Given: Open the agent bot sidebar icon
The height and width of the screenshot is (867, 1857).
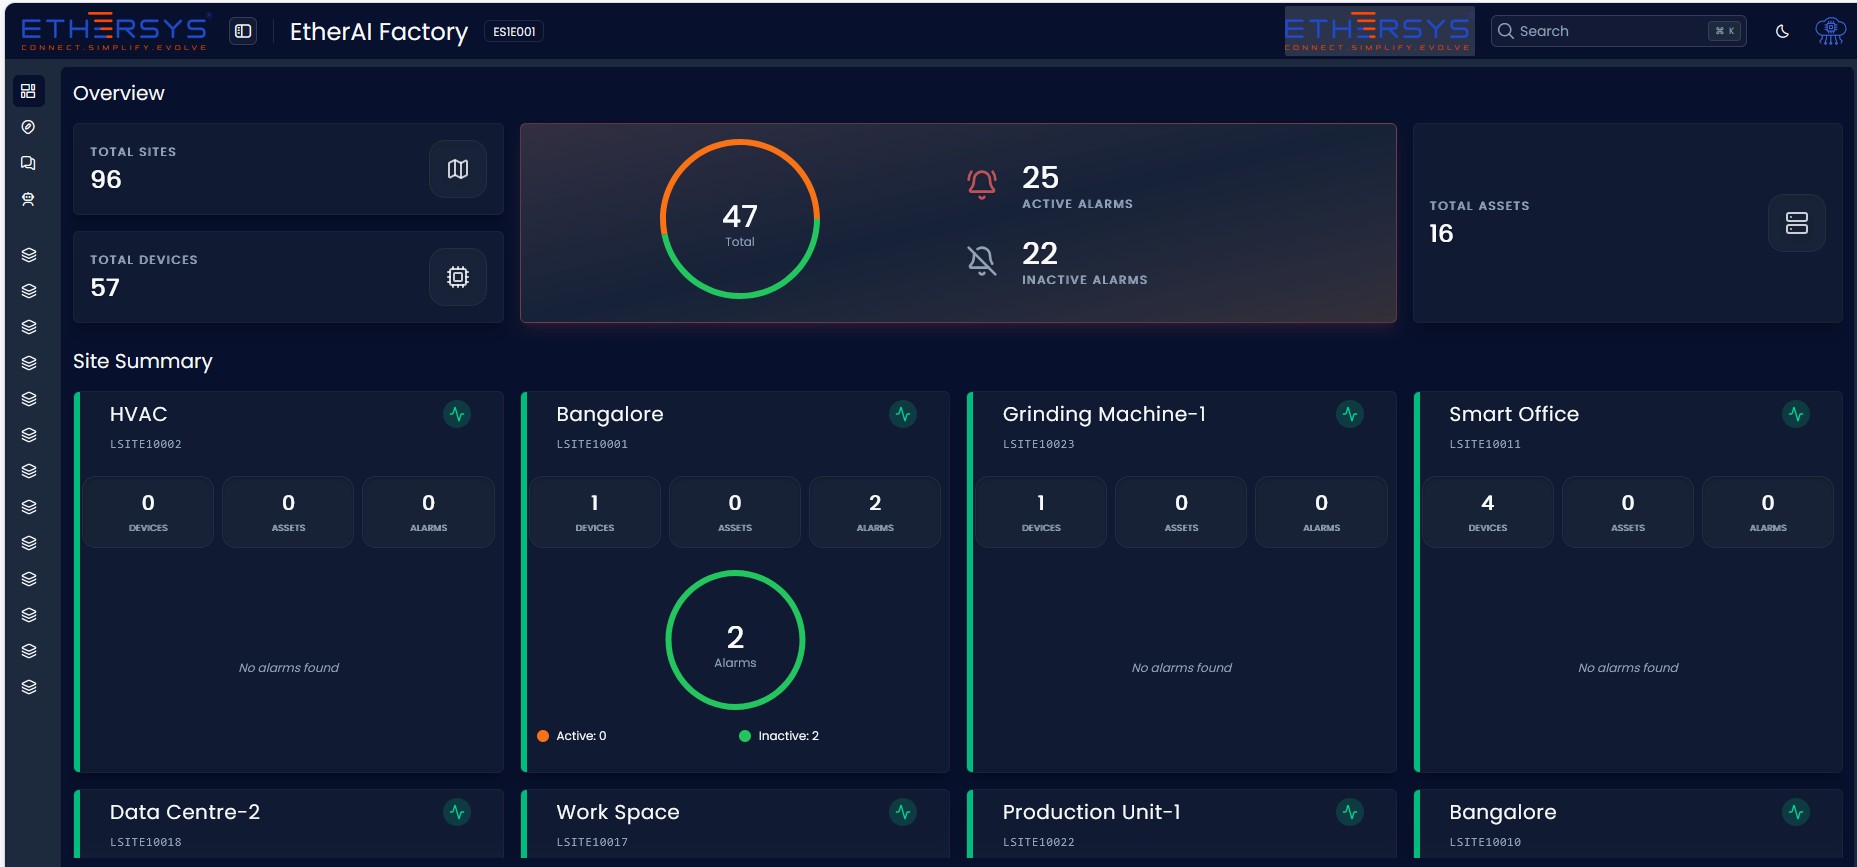Looking at the screenshot, I should (28, 199).
